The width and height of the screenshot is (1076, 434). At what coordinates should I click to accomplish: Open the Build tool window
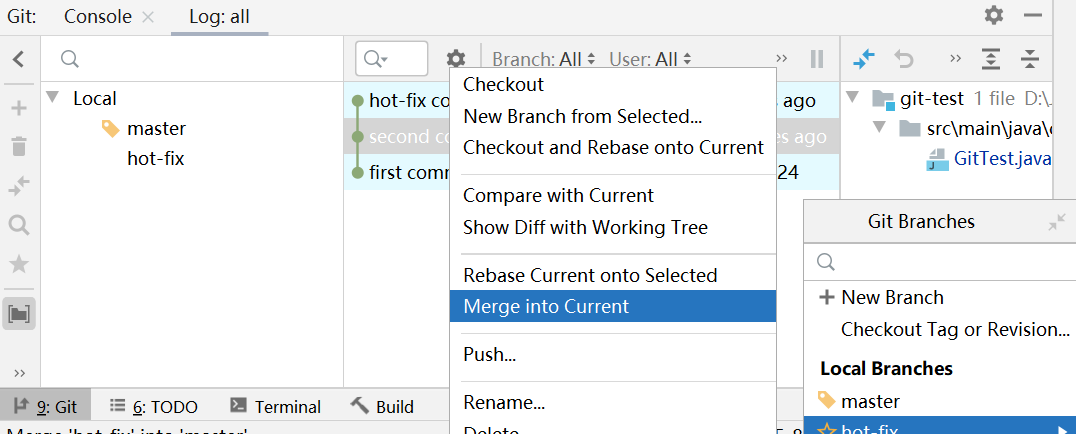tap(382, 407)
